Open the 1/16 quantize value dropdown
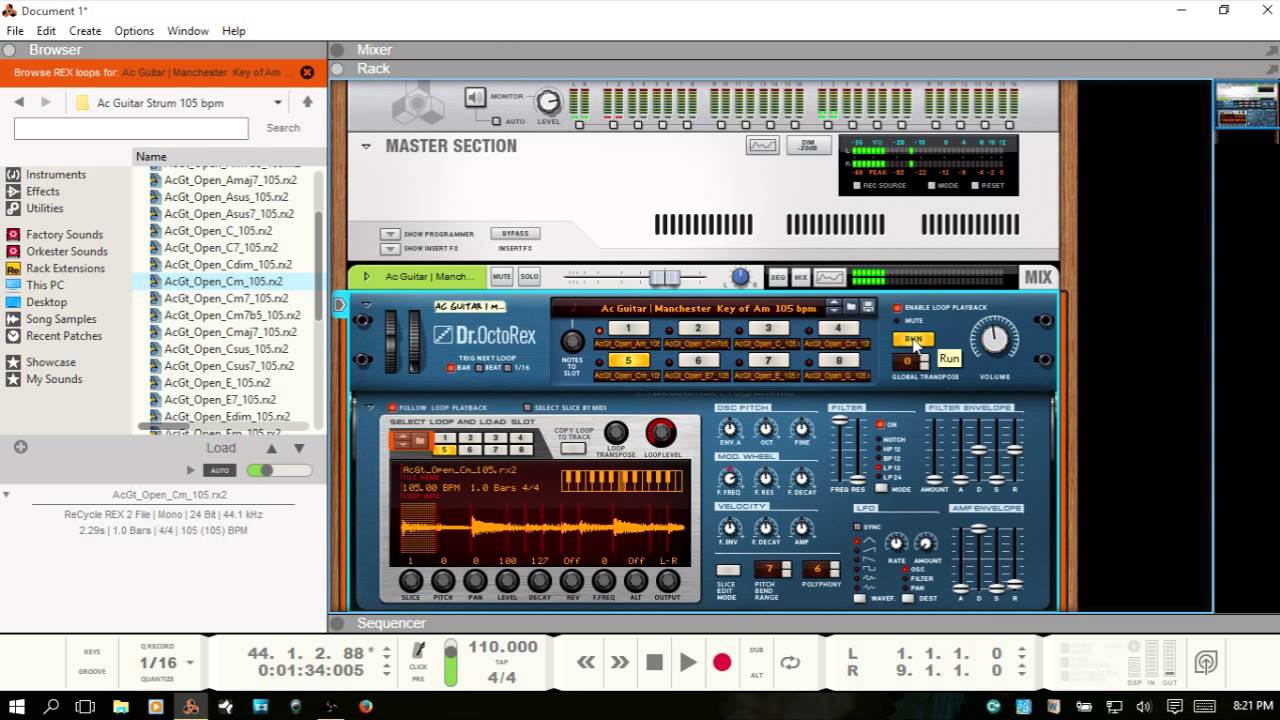 click(x=190, y=663)
